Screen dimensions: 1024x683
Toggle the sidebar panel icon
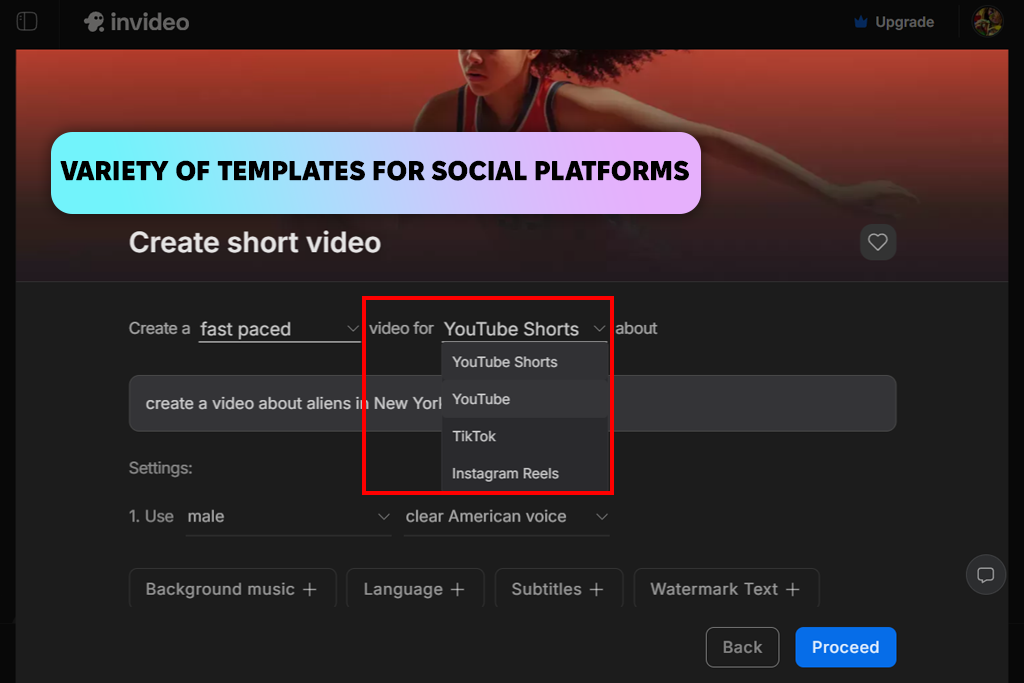point(27,22)
